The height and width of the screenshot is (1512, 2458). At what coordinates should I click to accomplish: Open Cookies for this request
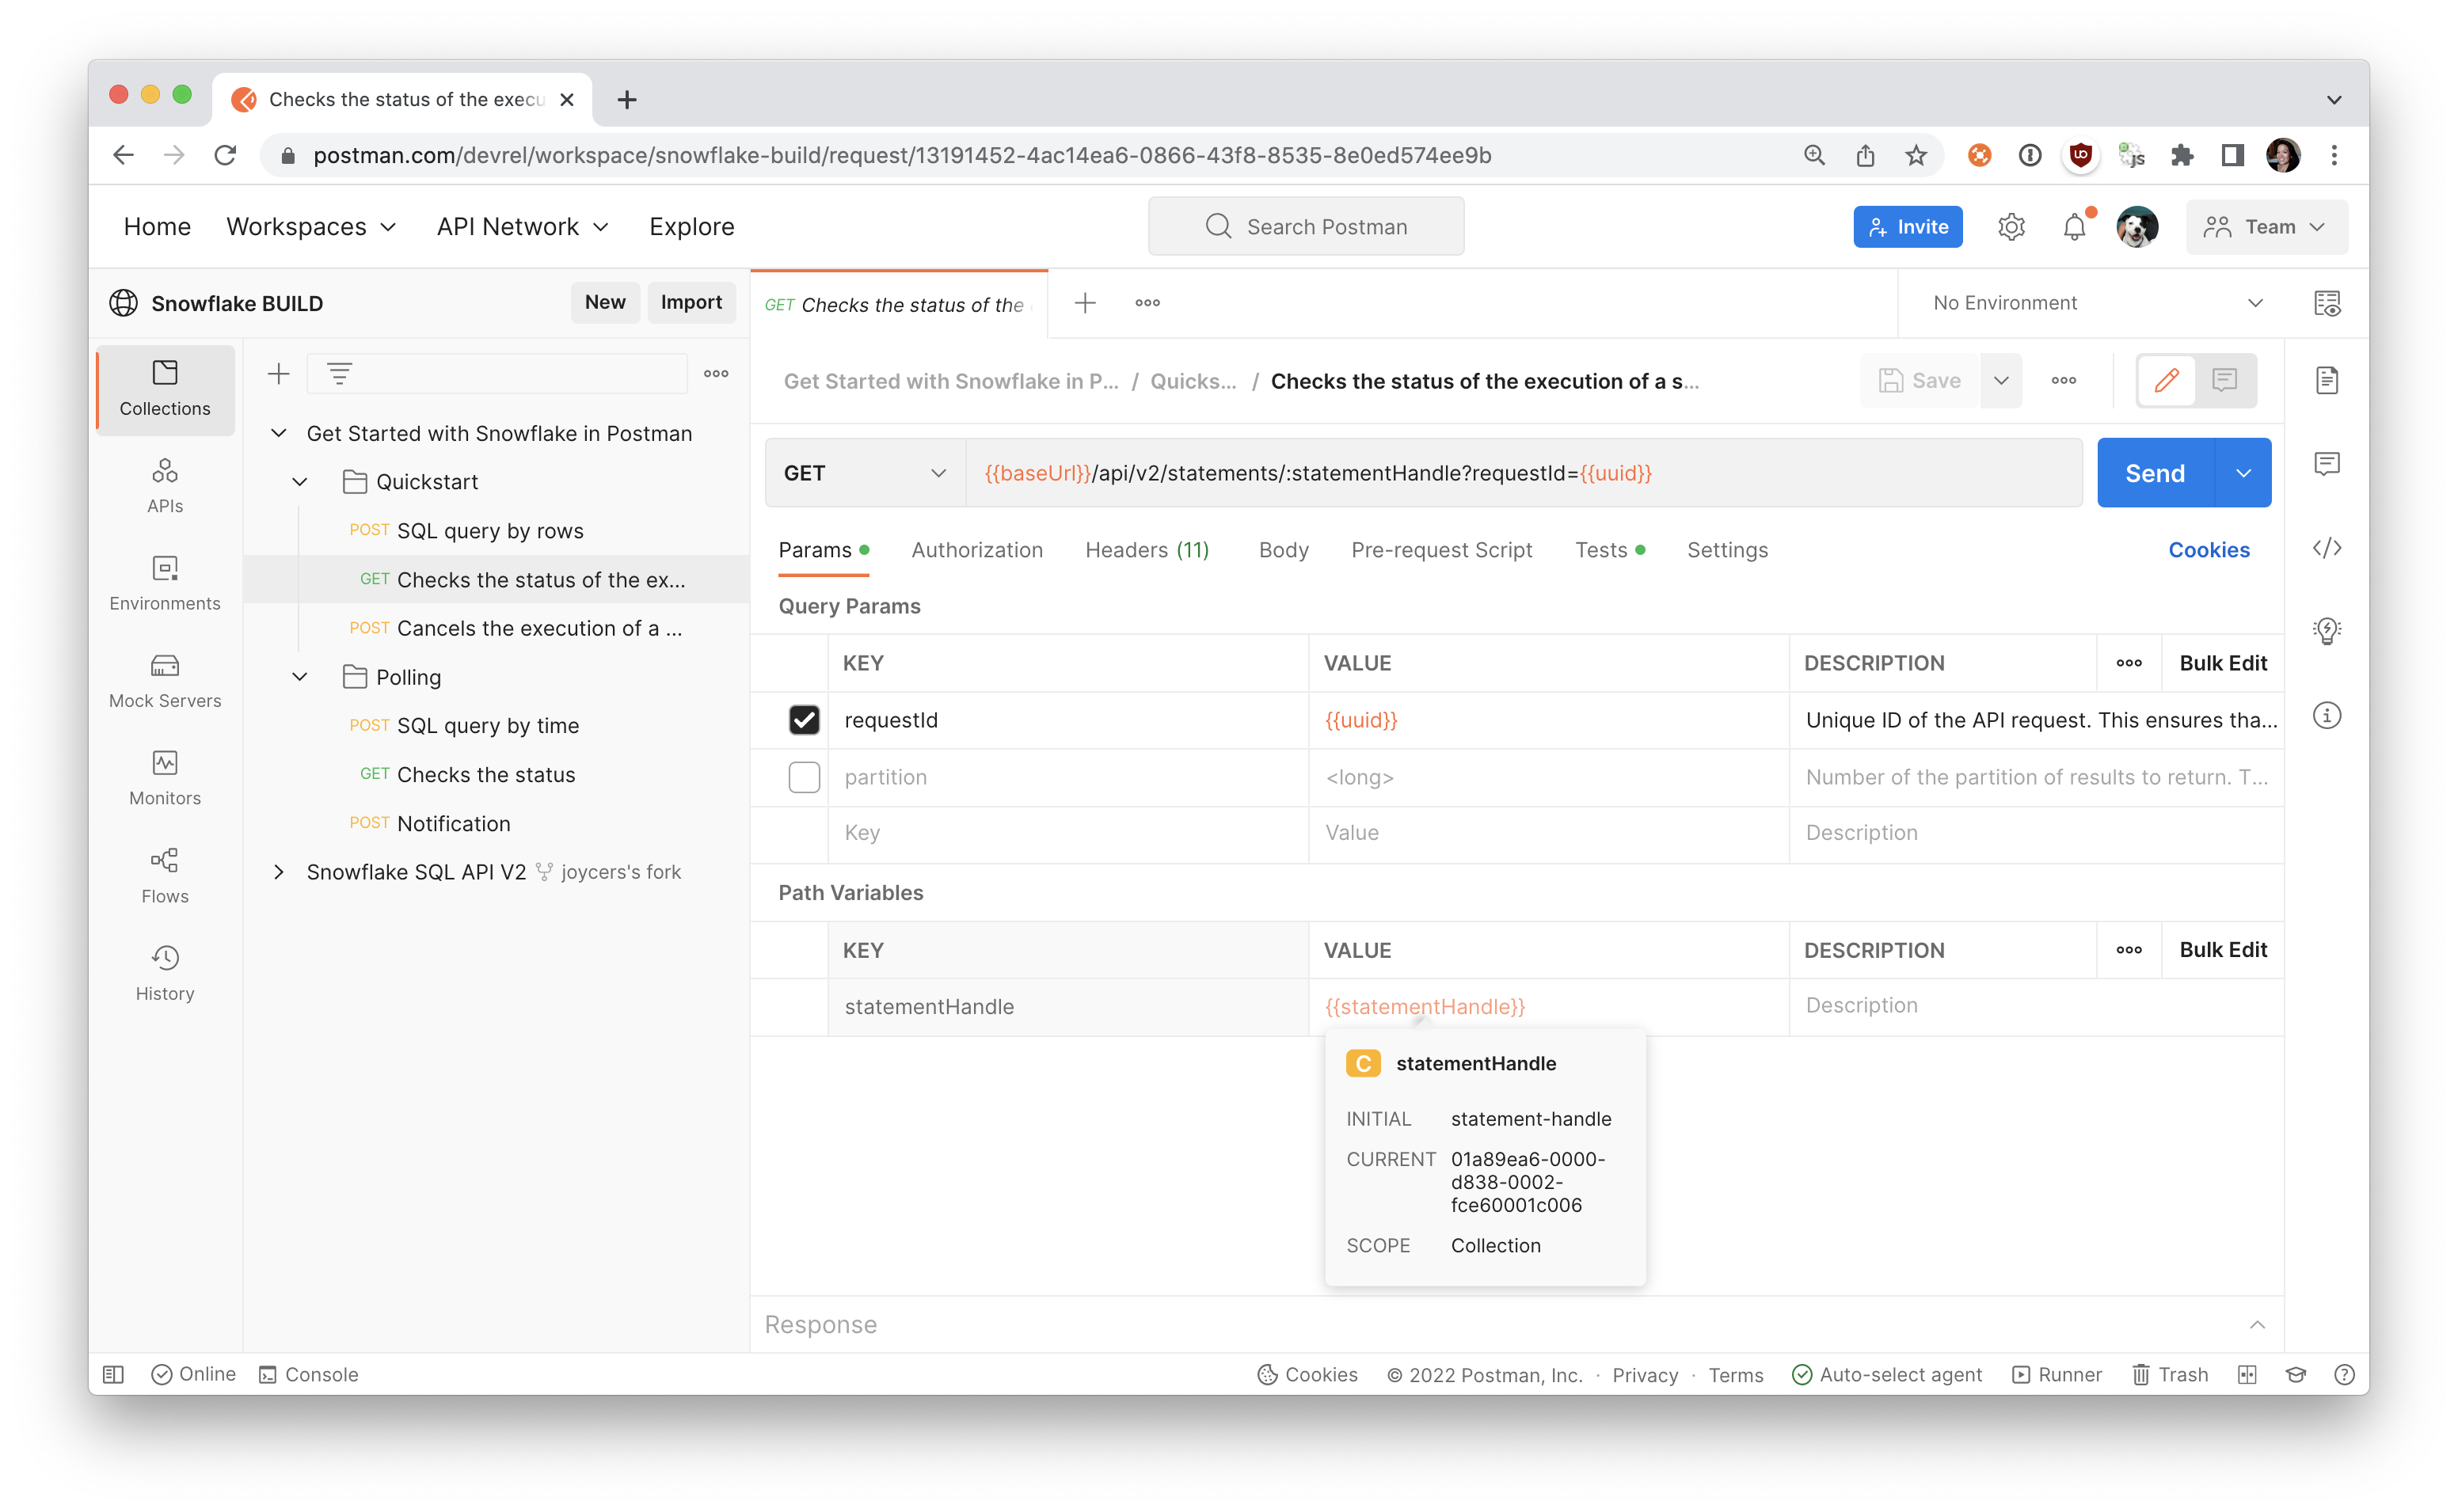(2209, 549)
